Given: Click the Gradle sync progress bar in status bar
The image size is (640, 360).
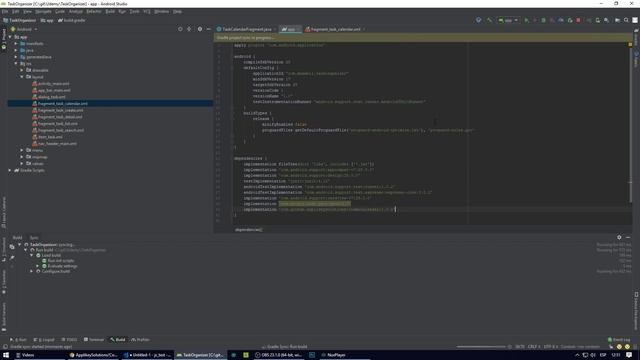Looking at the screenshot, I should point(481,347).
